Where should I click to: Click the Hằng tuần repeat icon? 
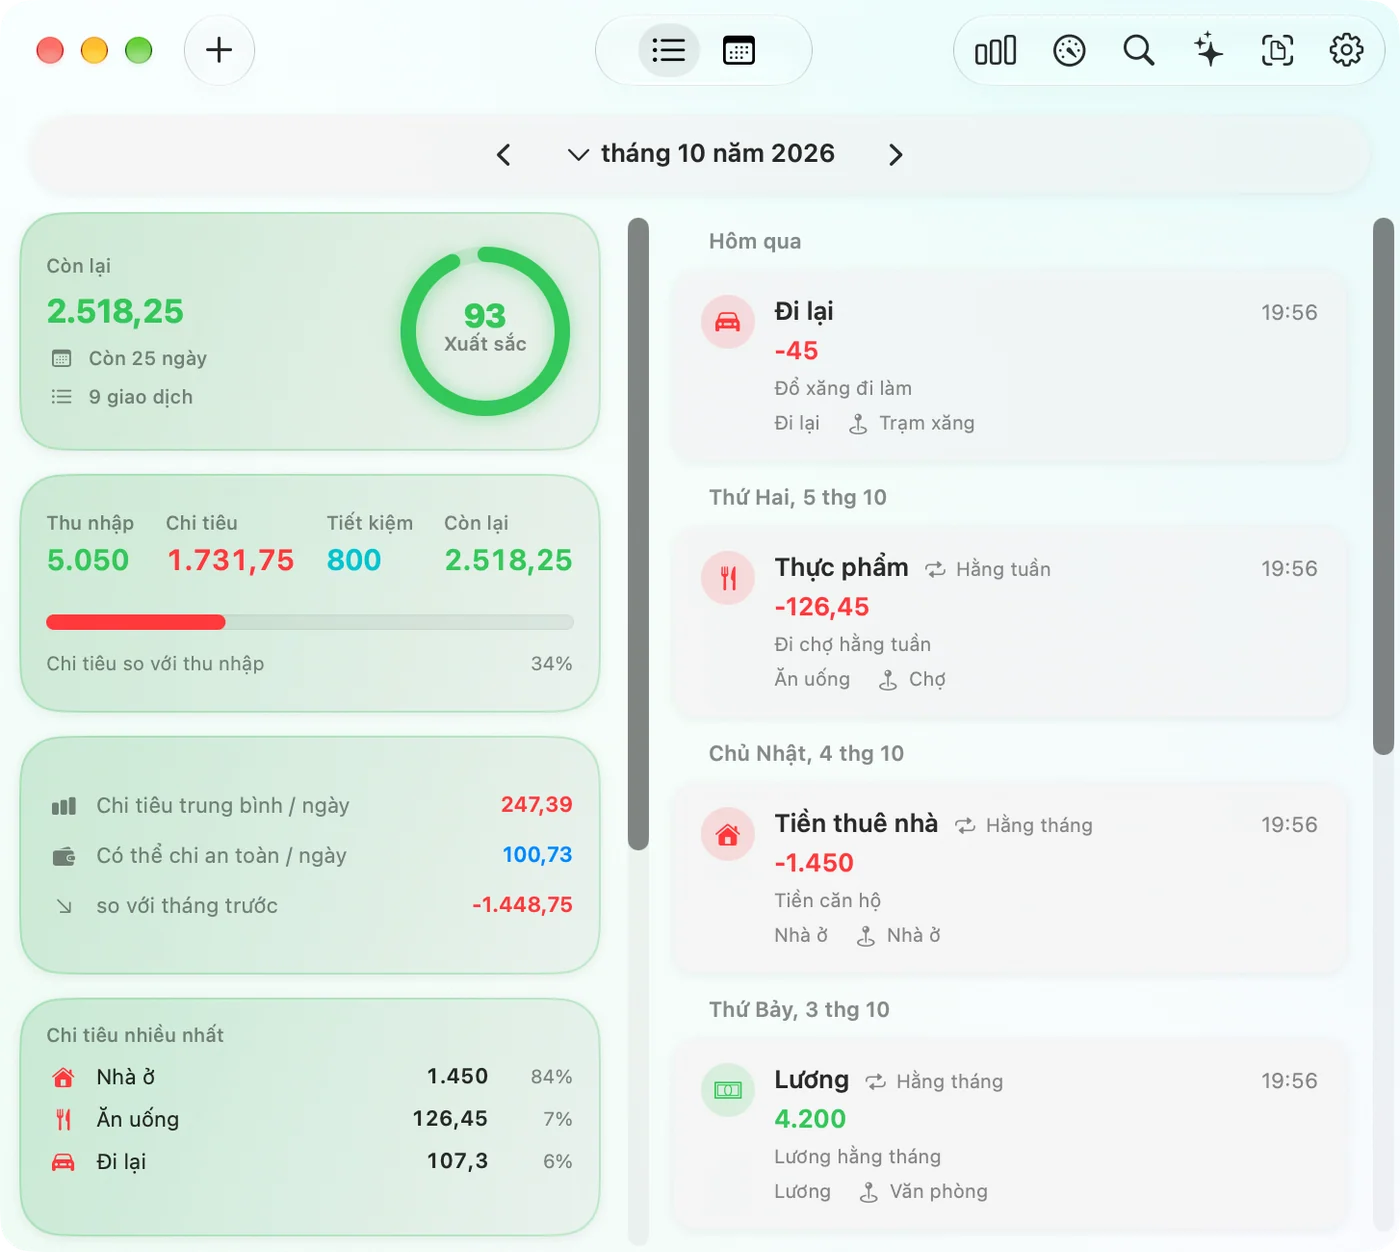coord(935,569)
